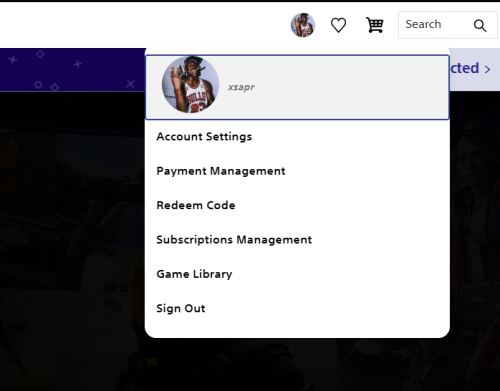
Task: Open the xsapr profile card
Action: point(297,87)
